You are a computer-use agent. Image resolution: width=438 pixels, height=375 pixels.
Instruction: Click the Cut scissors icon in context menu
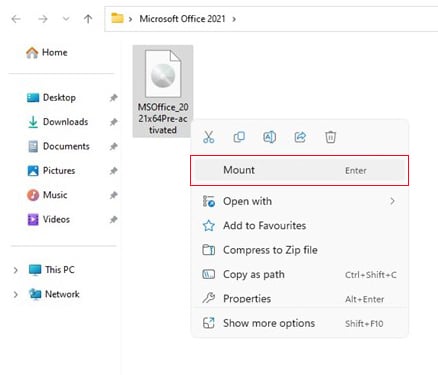pyautogui.click(x=209, y=137)
